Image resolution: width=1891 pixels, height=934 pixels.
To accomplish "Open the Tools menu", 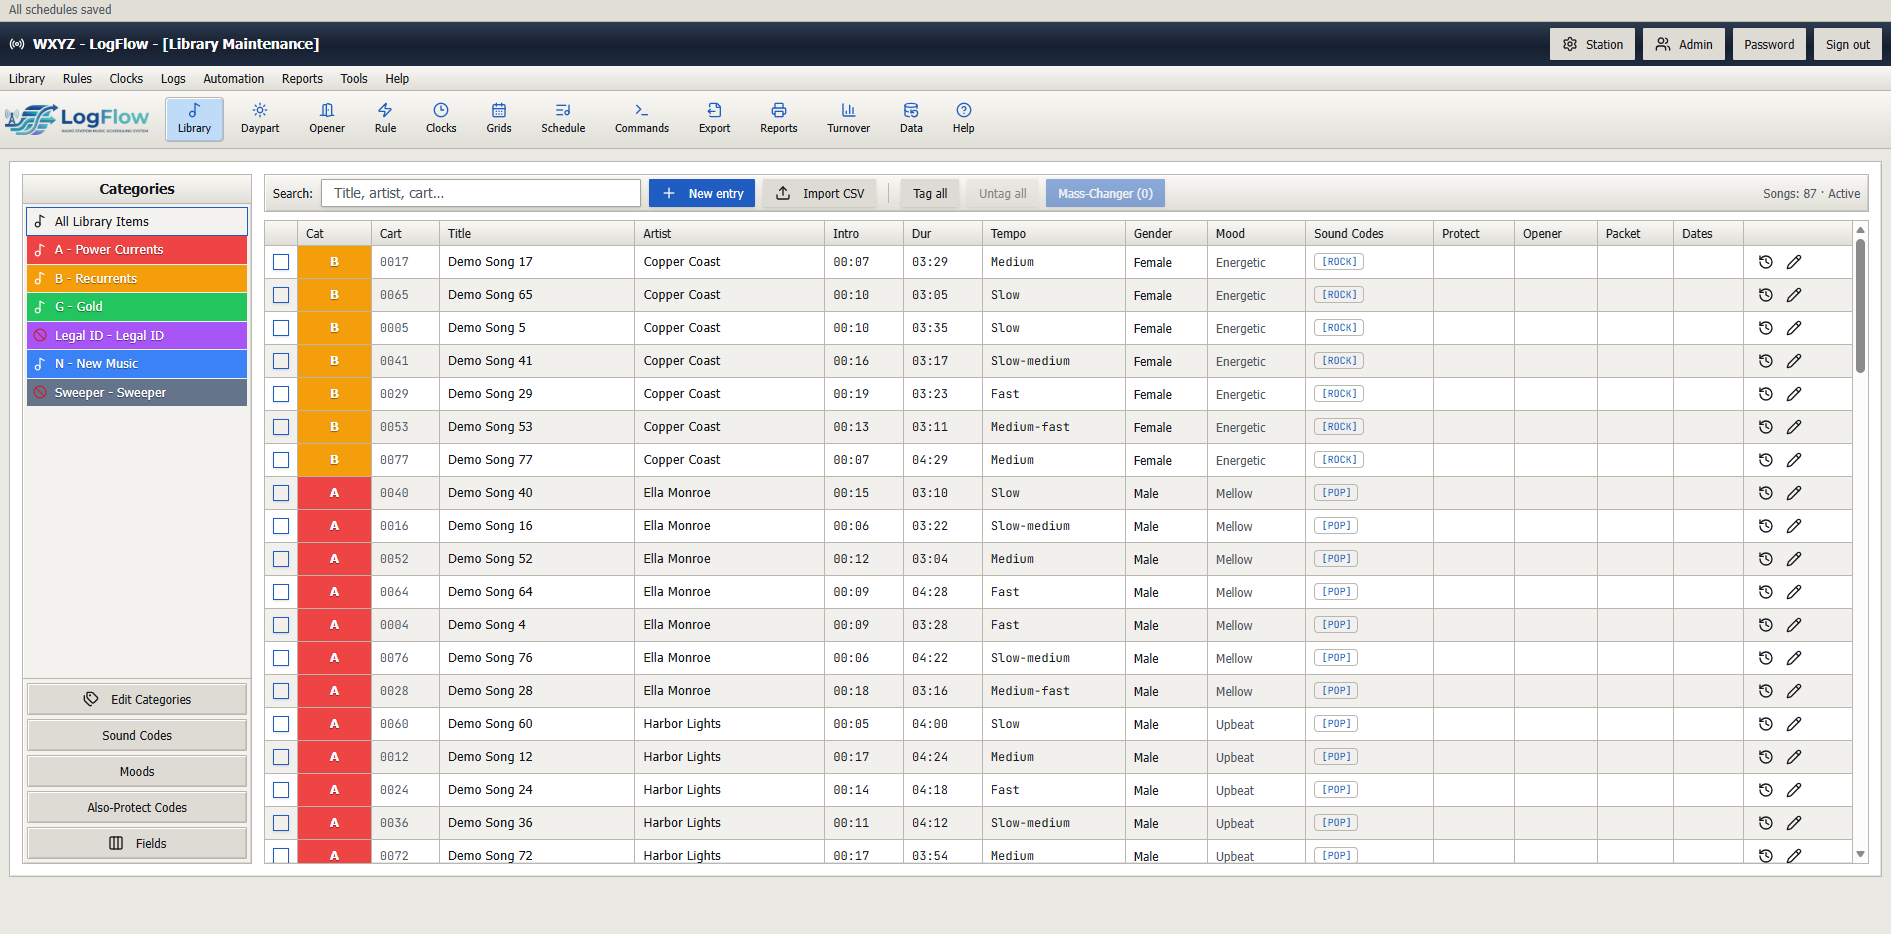I will [353, 79].
